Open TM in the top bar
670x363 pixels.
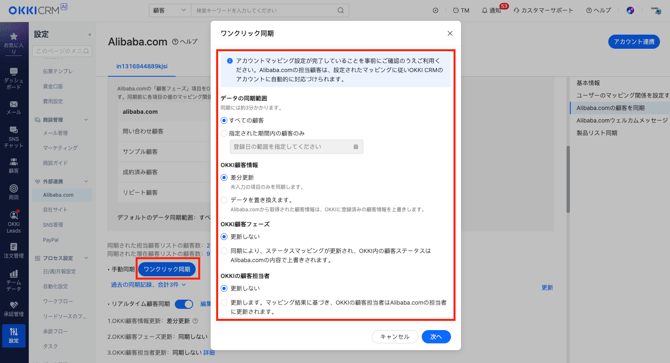coord(461,10)
